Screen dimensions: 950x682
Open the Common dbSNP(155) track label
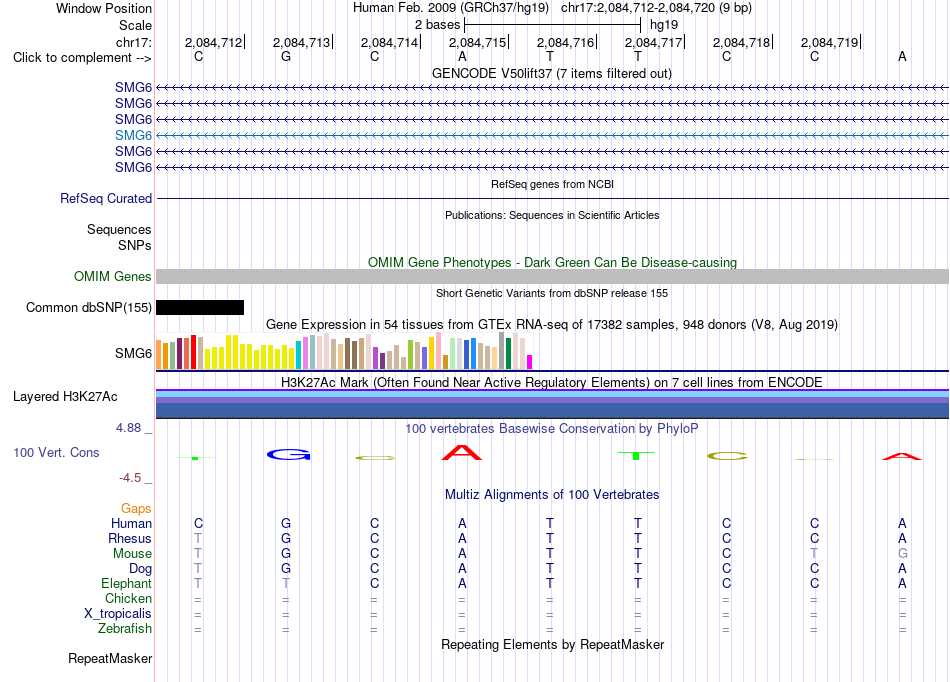pos(88,308)
